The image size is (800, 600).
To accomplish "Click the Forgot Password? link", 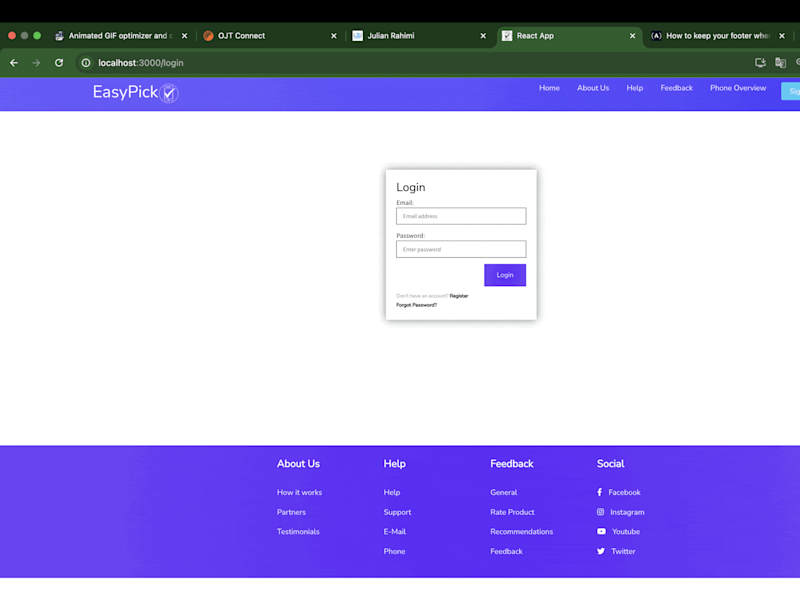I will [416, 305].
